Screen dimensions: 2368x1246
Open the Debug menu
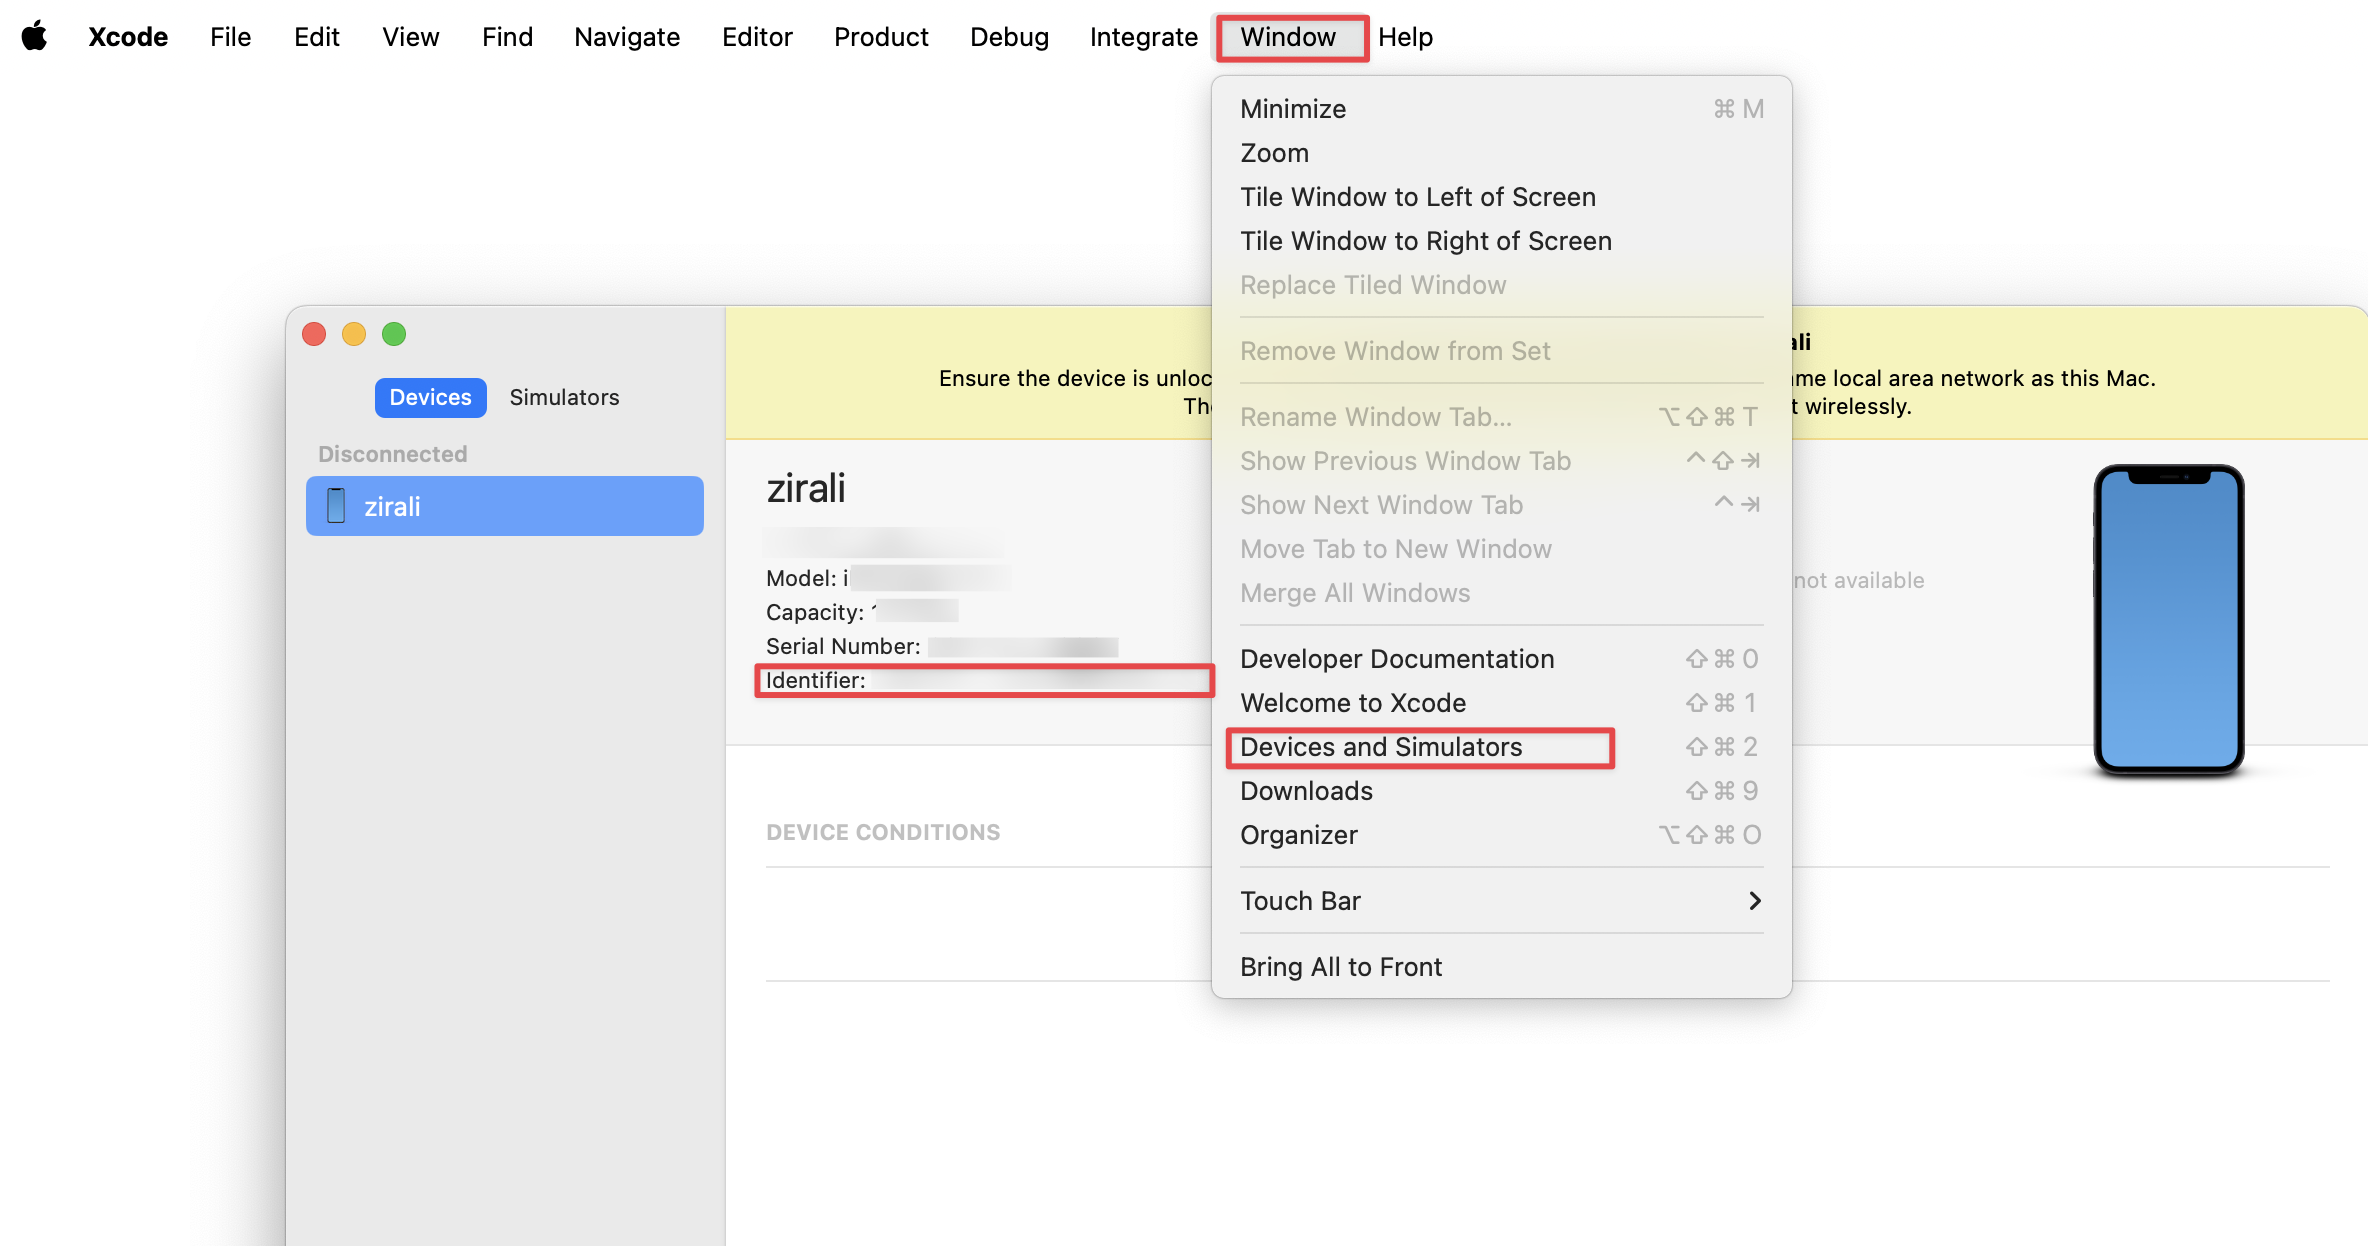point(1009,37)
